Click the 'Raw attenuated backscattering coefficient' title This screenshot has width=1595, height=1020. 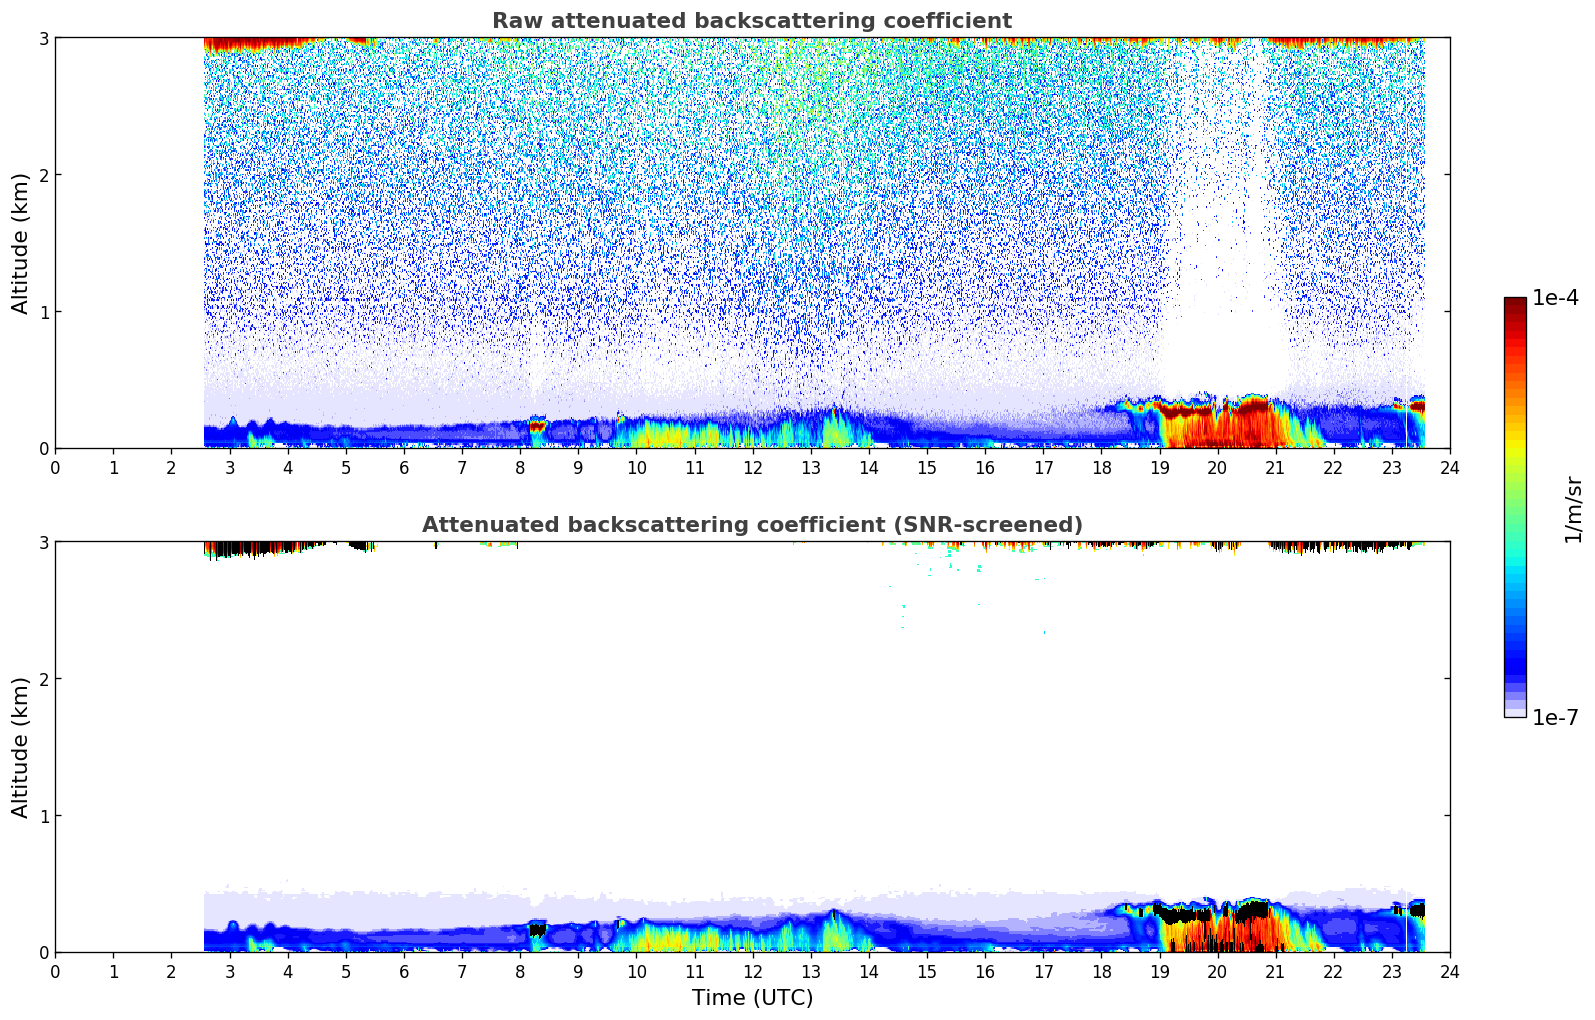coord(752,21)
